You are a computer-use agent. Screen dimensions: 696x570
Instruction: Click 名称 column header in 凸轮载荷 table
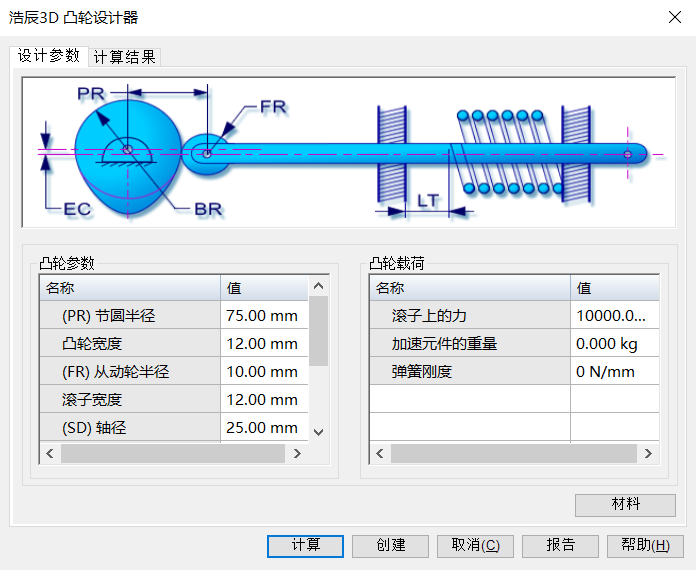point(470,288)
